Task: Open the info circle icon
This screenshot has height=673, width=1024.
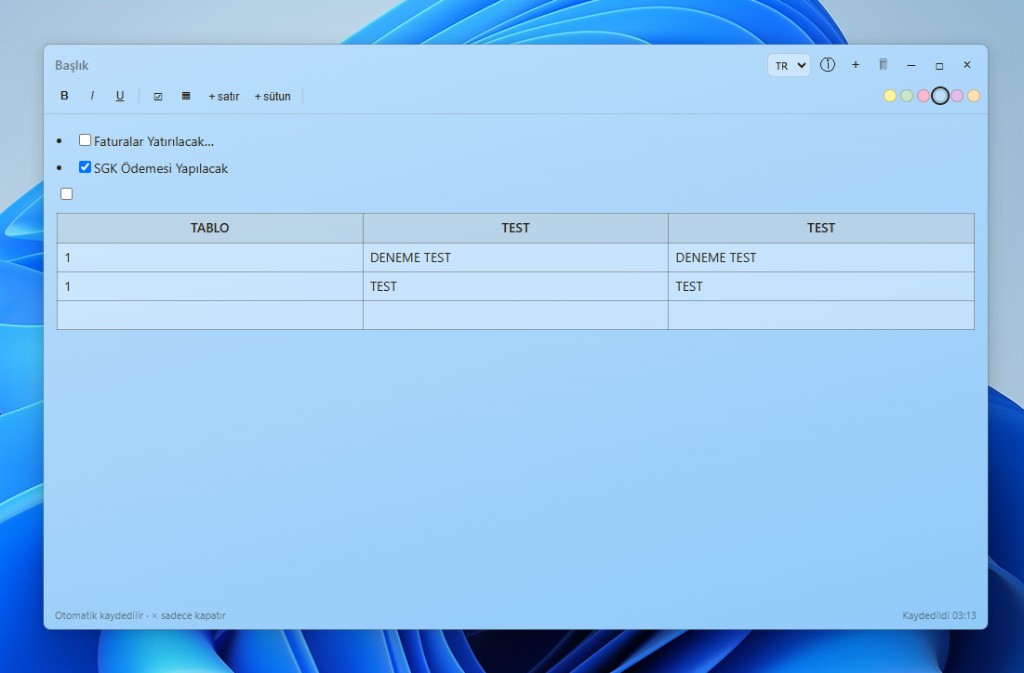Action: point(827,65)
